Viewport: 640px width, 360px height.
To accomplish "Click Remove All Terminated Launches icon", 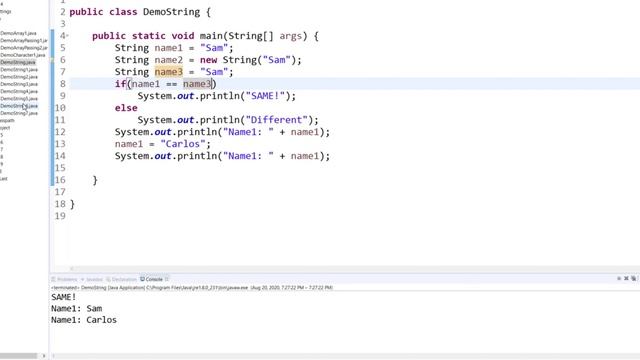I will click(634, 278).
